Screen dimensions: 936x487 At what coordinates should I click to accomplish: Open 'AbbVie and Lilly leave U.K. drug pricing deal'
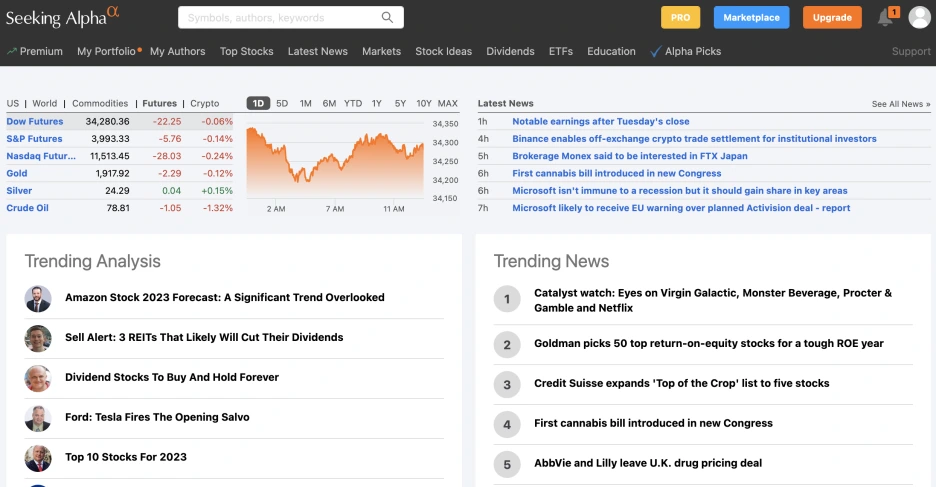pyautogui.click(x=648, y=463)
